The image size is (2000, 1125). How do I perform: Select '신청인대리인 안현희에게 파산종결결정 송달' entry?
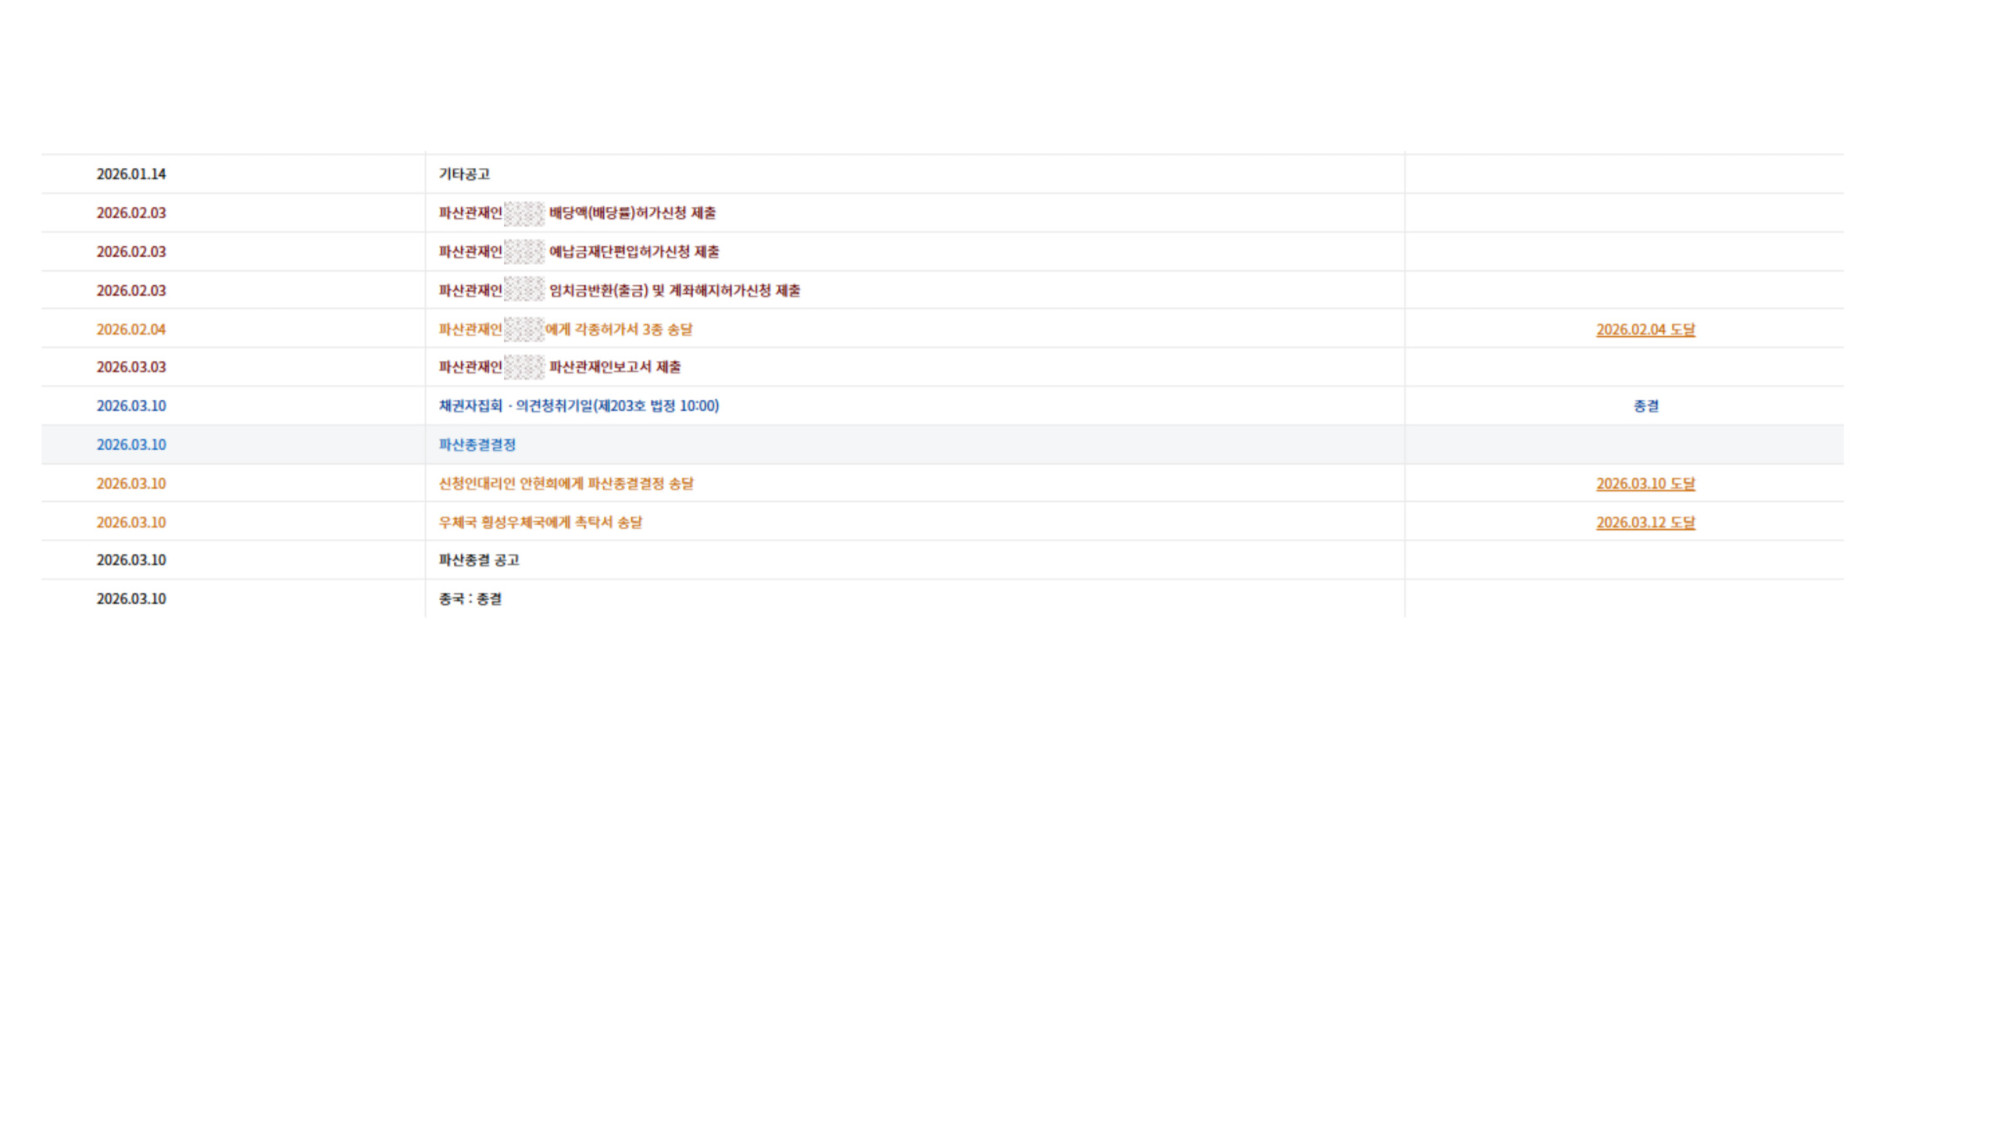click(x=566, y=483)
